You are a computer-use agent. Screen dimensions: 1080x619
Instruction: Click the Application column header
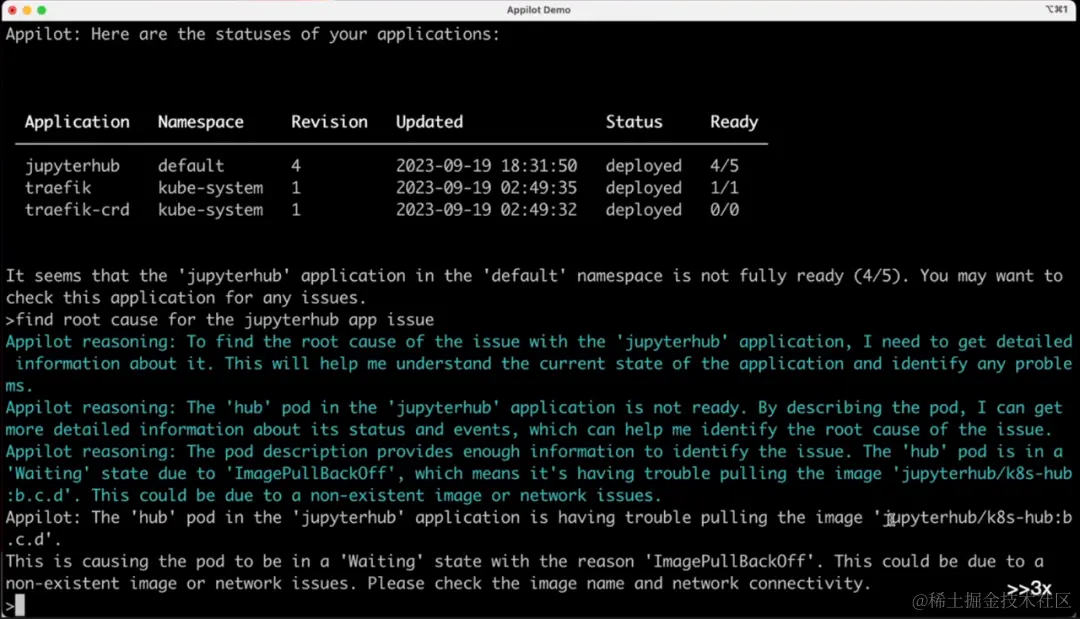pos(77,122)
